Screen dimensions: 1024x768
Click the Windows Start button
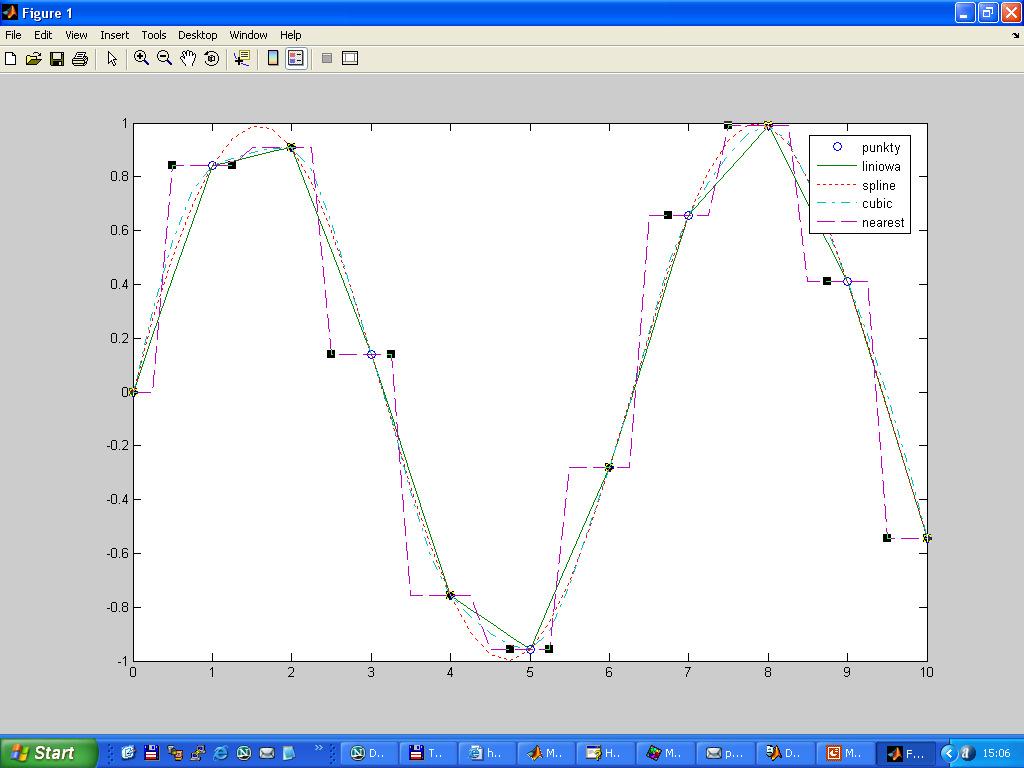coord(48,753)
